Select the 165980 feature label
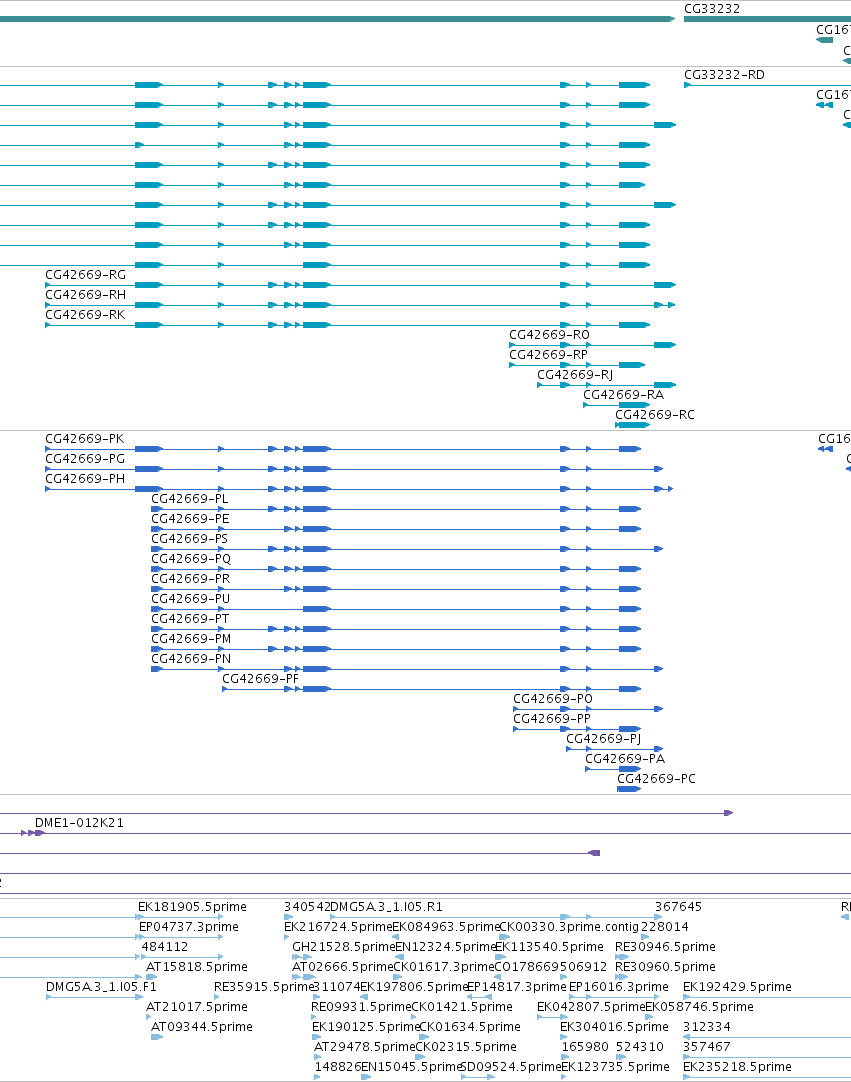 [x=585, y=1047]
